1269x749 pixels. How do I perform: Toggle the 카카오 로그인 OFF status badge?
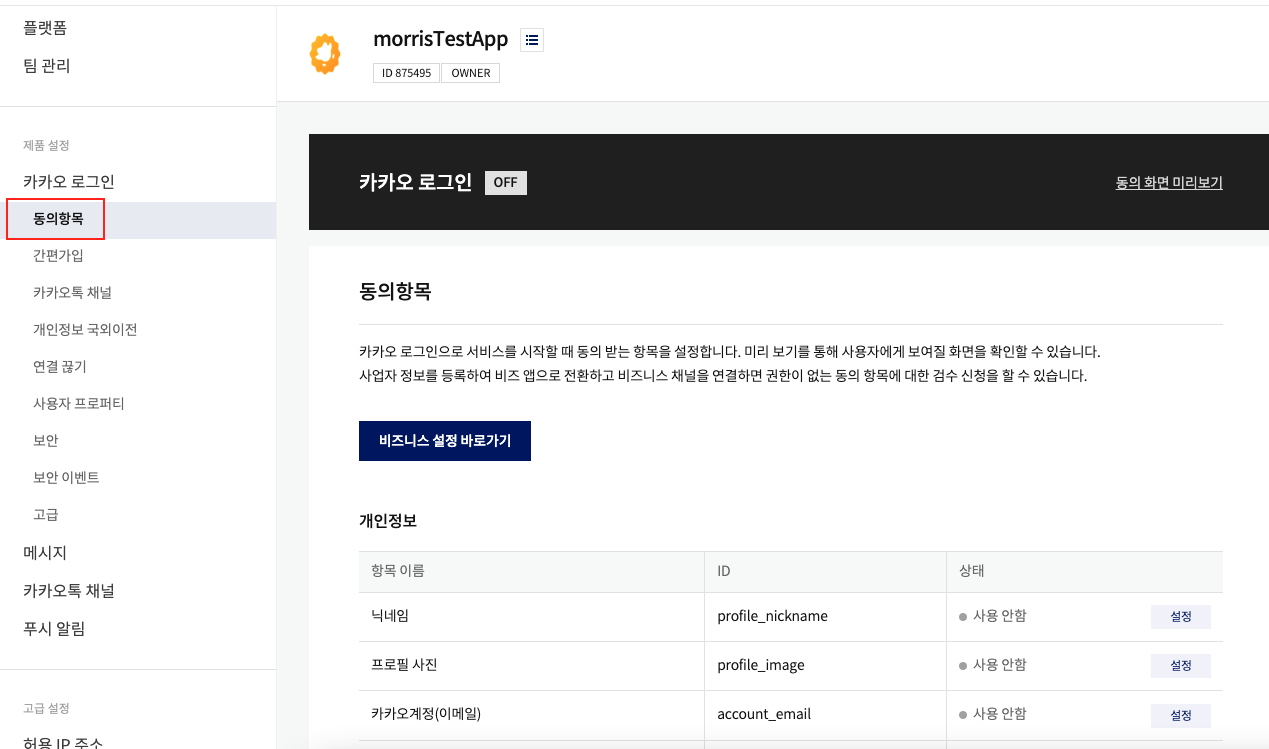[x=505, y=182]
